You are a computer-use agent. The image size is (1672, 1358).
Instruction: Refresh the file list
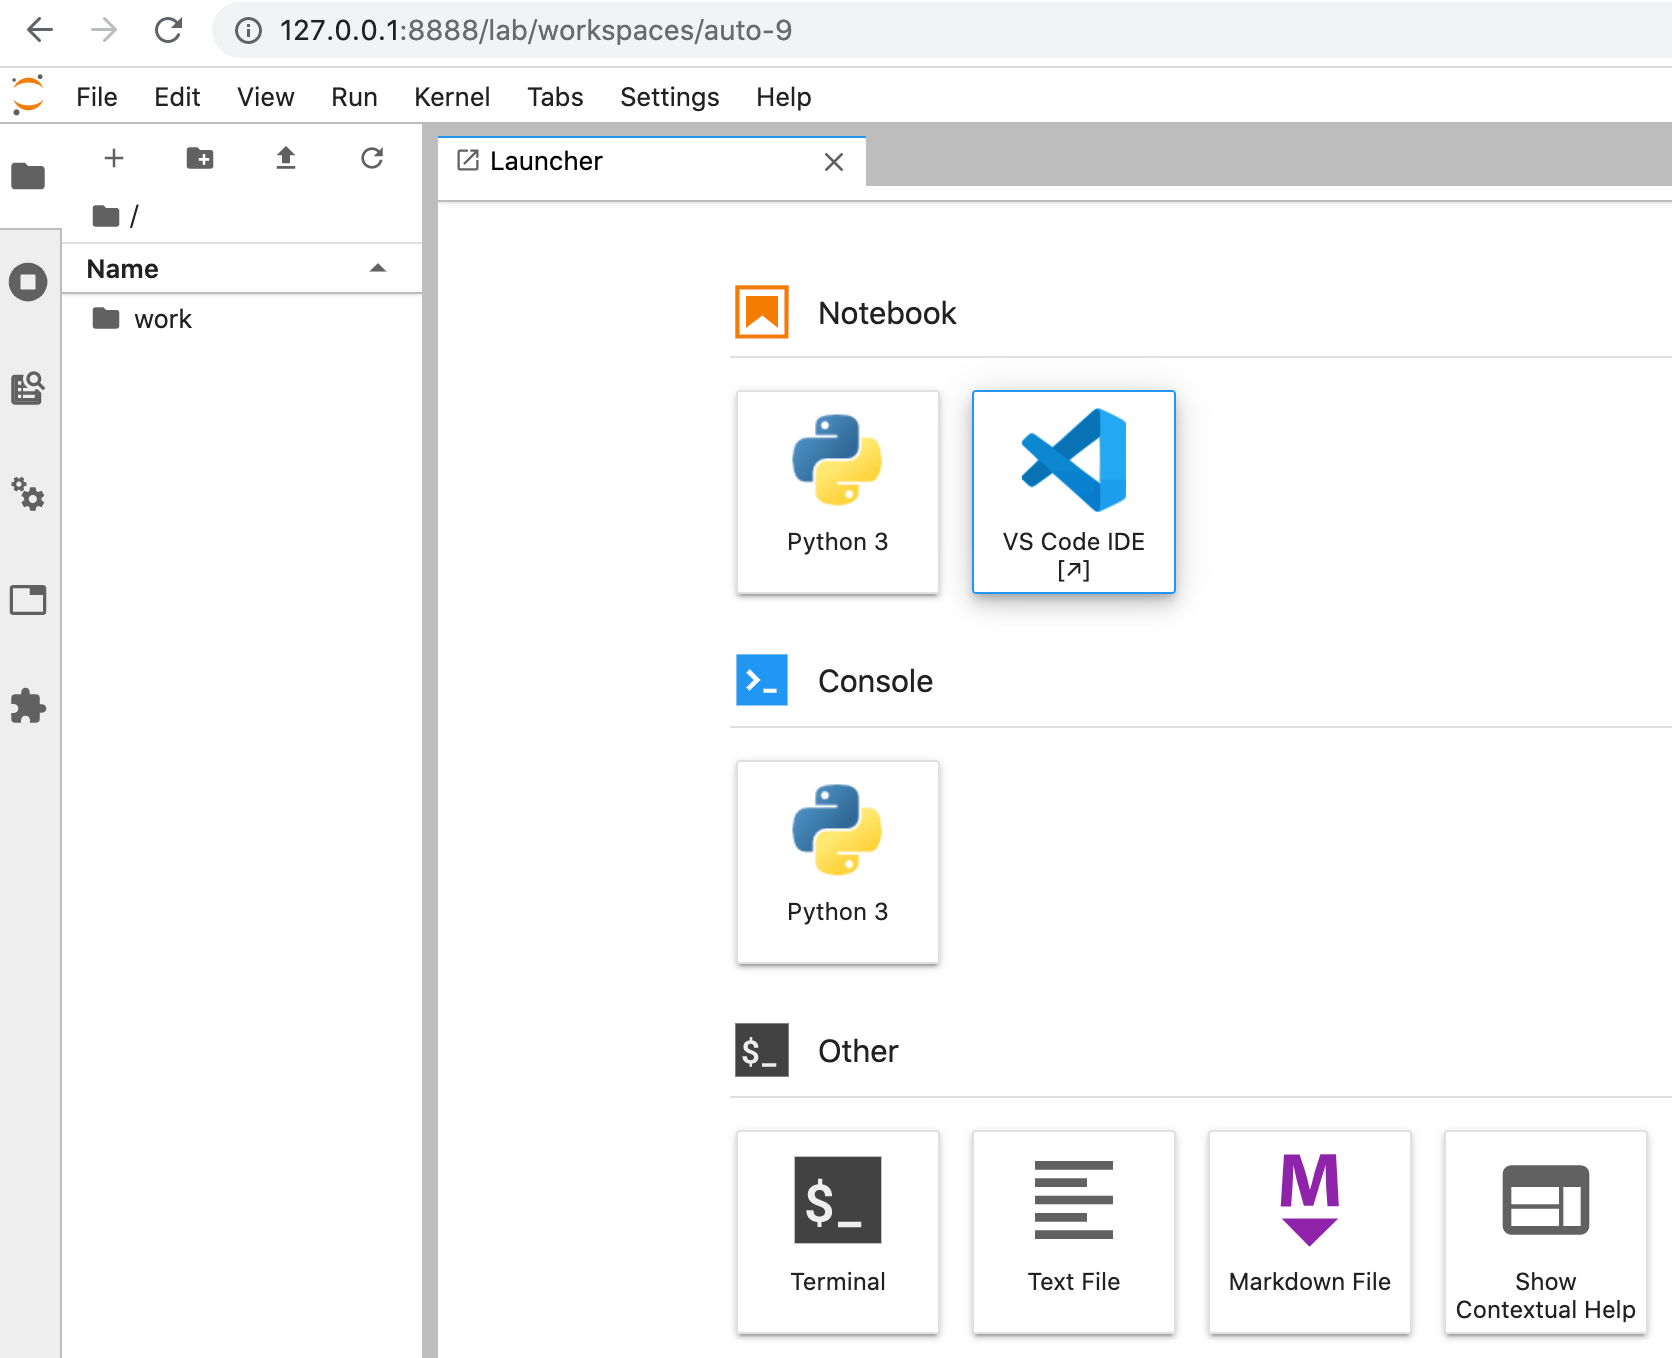[372, 158]
